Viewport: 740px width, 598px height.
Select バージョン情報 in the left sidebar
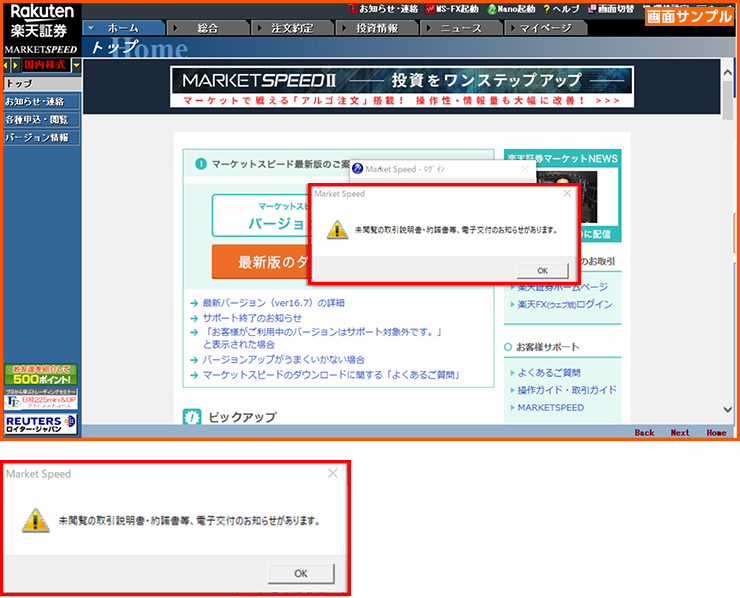[x=42, y=137]
